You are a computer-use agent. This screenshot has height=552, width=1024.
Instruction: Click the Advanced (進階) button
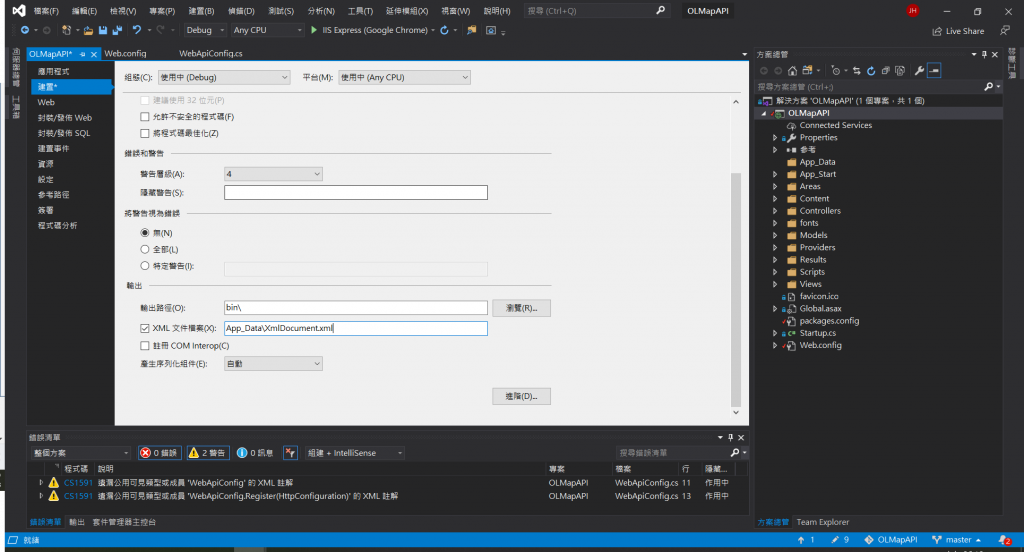[x=521, y=397]
